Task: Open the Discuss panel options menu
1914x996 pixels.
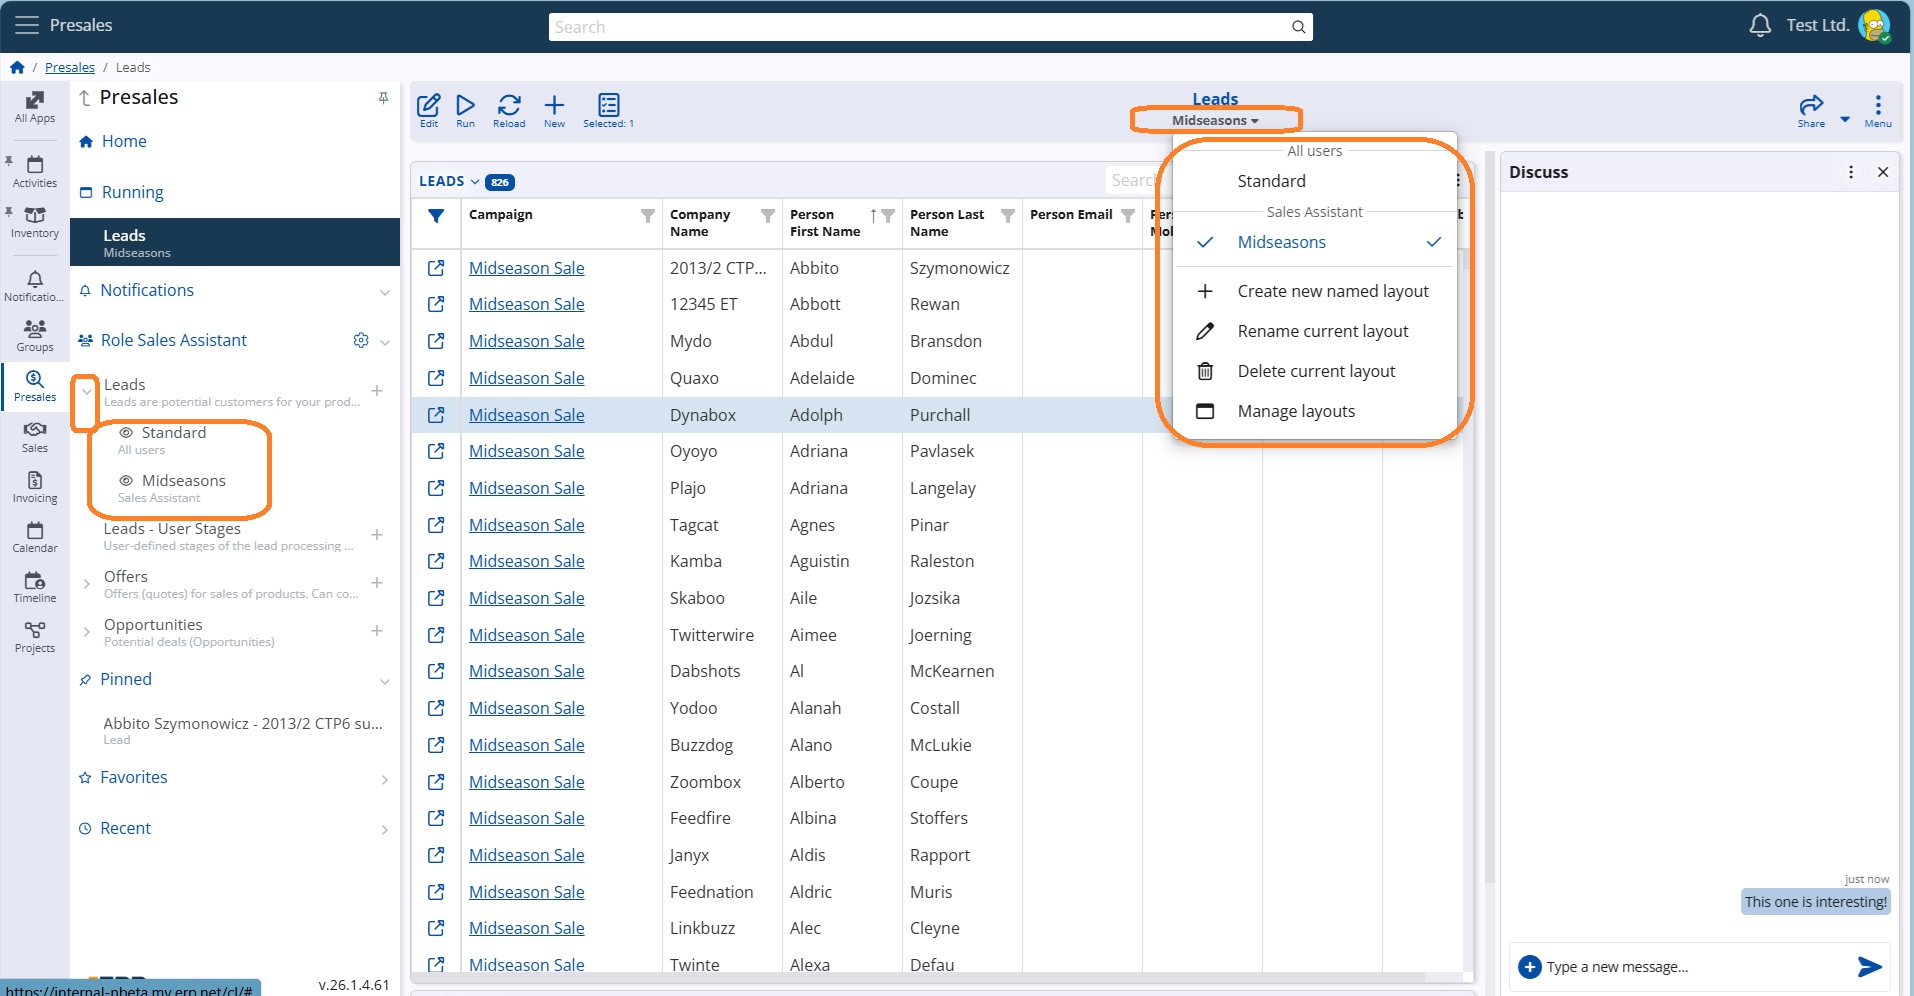Action: click(1851, 172)
